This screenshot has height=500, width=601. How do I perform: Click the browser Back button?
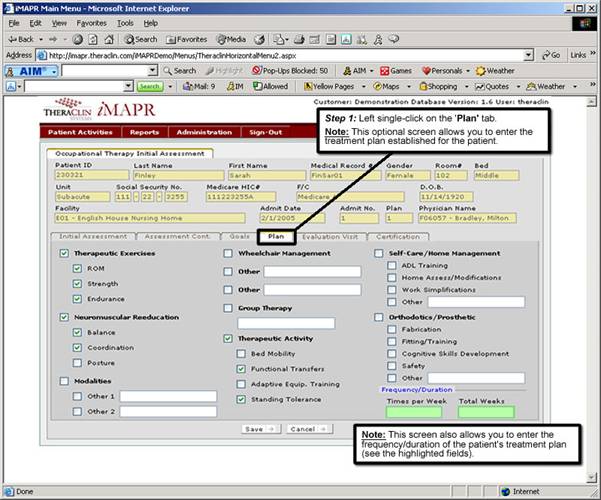[22, 39]
